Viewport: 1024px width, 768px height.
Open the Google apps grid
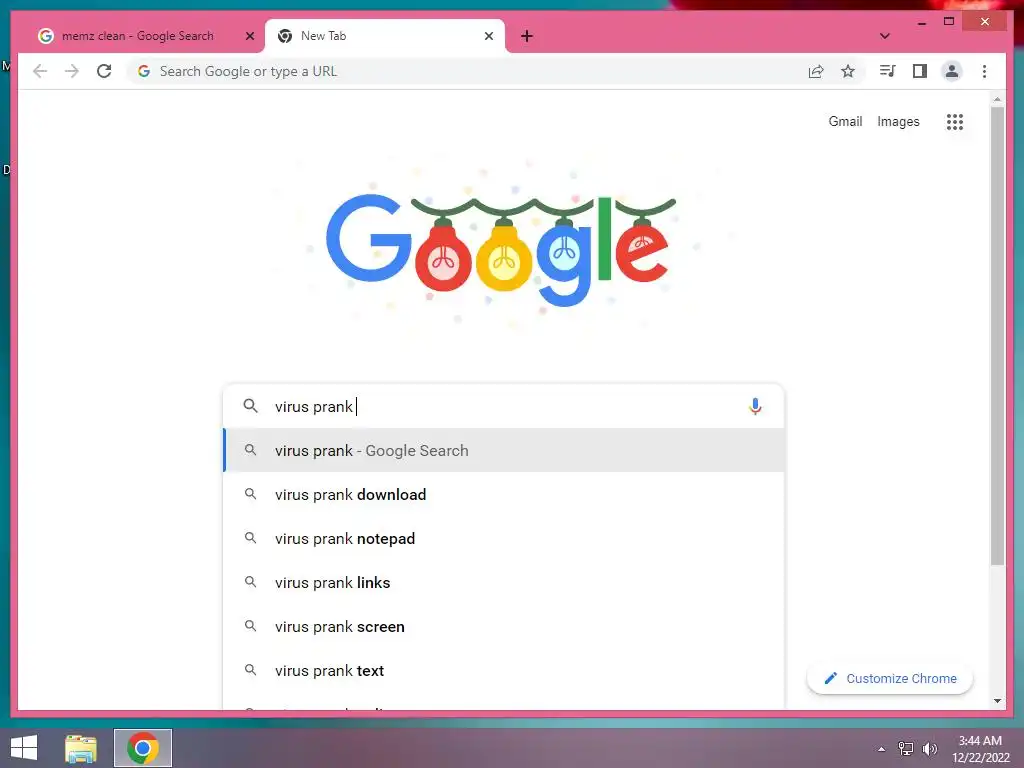pyautogui.click(x=955, y=121)
